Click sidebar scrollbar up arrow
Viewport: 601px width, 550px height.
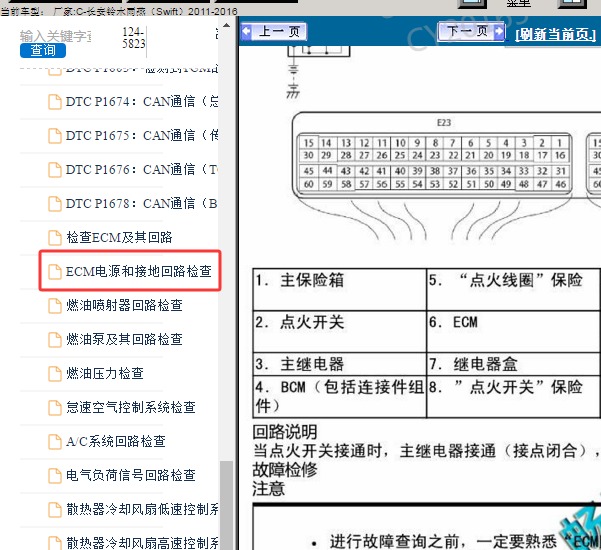(x=227, y=25)
